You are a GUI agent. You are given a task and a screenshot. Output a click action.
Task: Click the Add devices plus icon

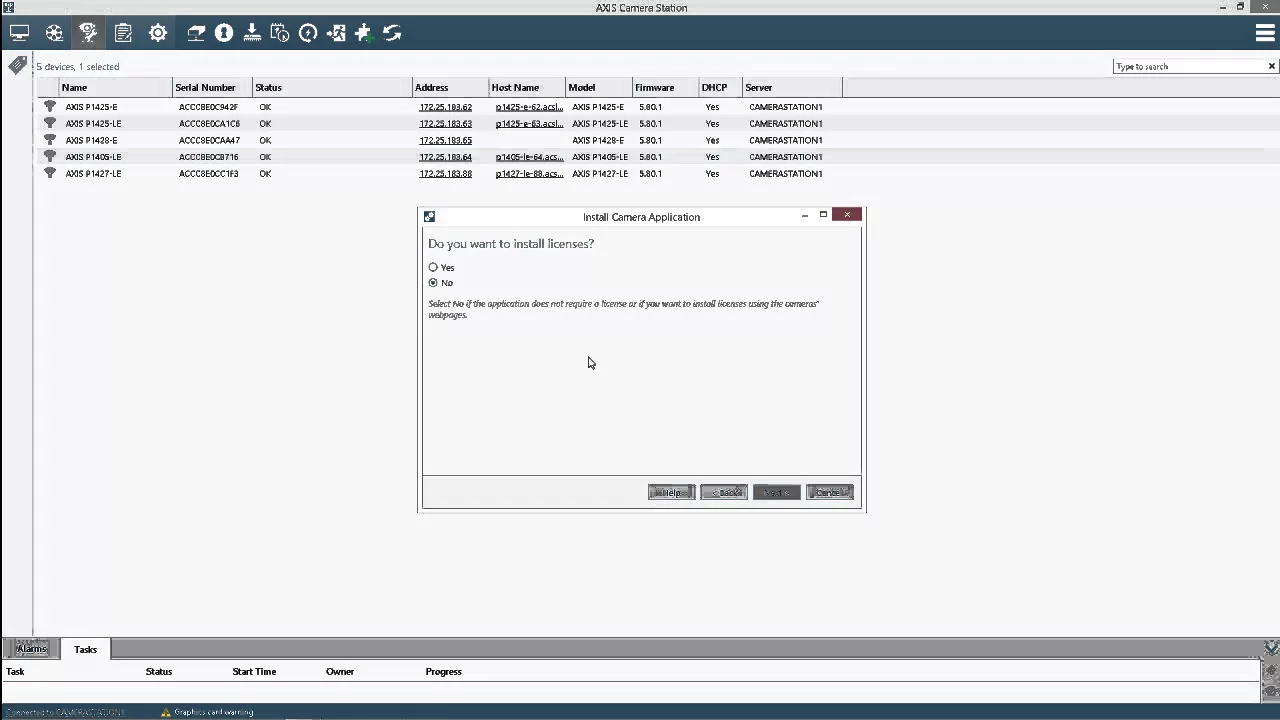tap(363, 33)
